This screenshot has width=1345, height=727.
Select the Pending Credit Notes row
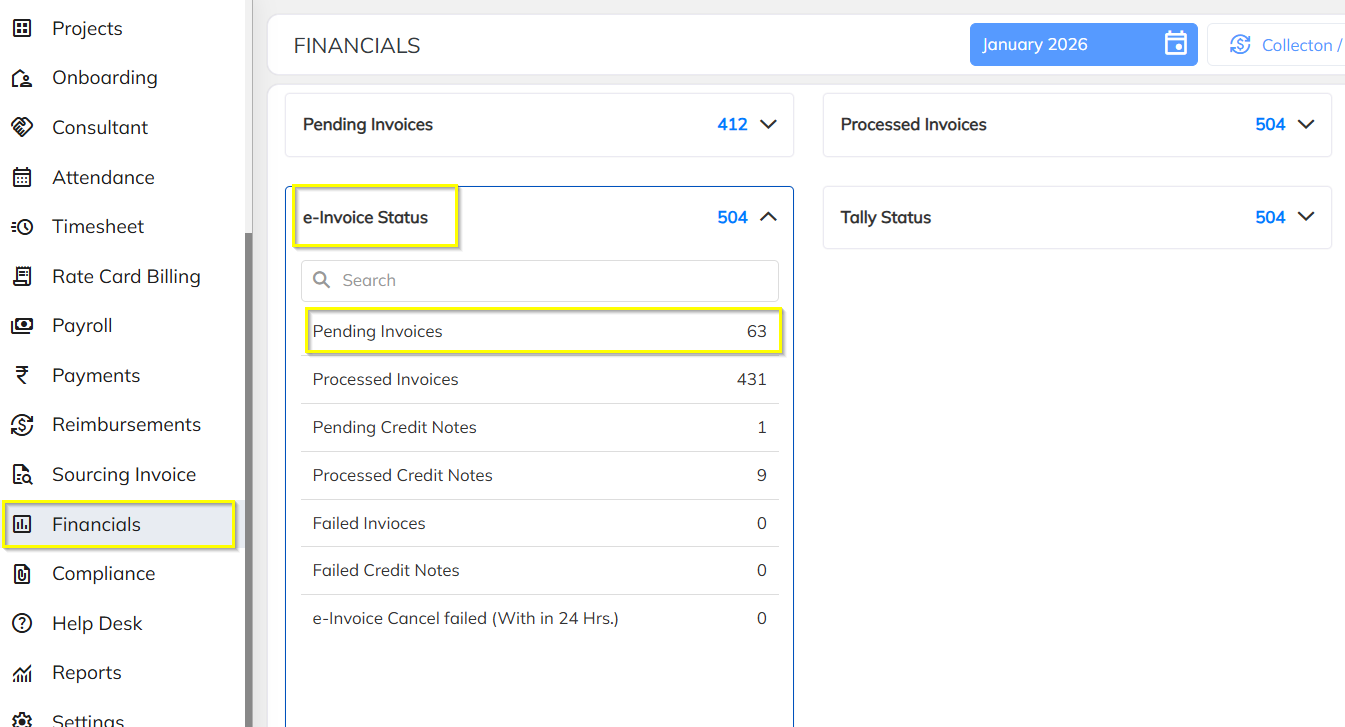tap(539, 428)
